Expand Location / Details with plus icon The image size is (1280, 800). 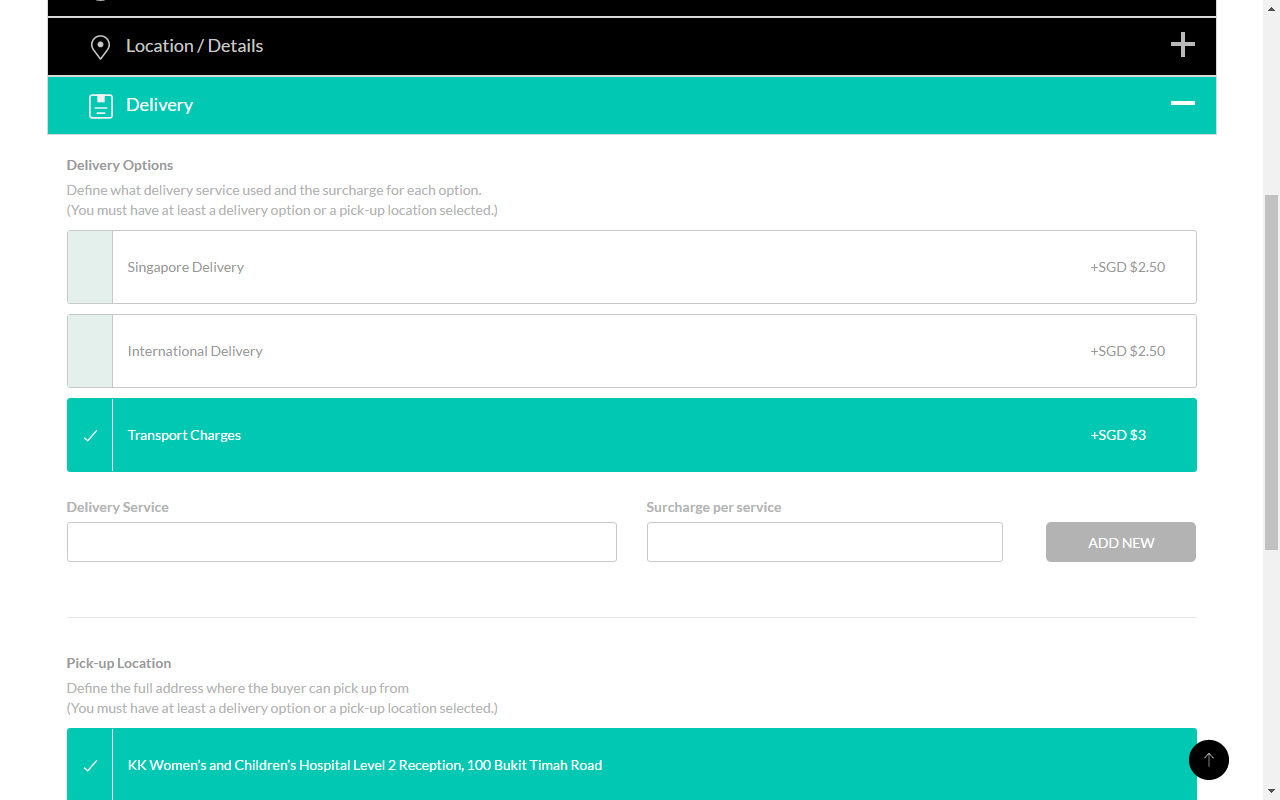pos(1183,45)
